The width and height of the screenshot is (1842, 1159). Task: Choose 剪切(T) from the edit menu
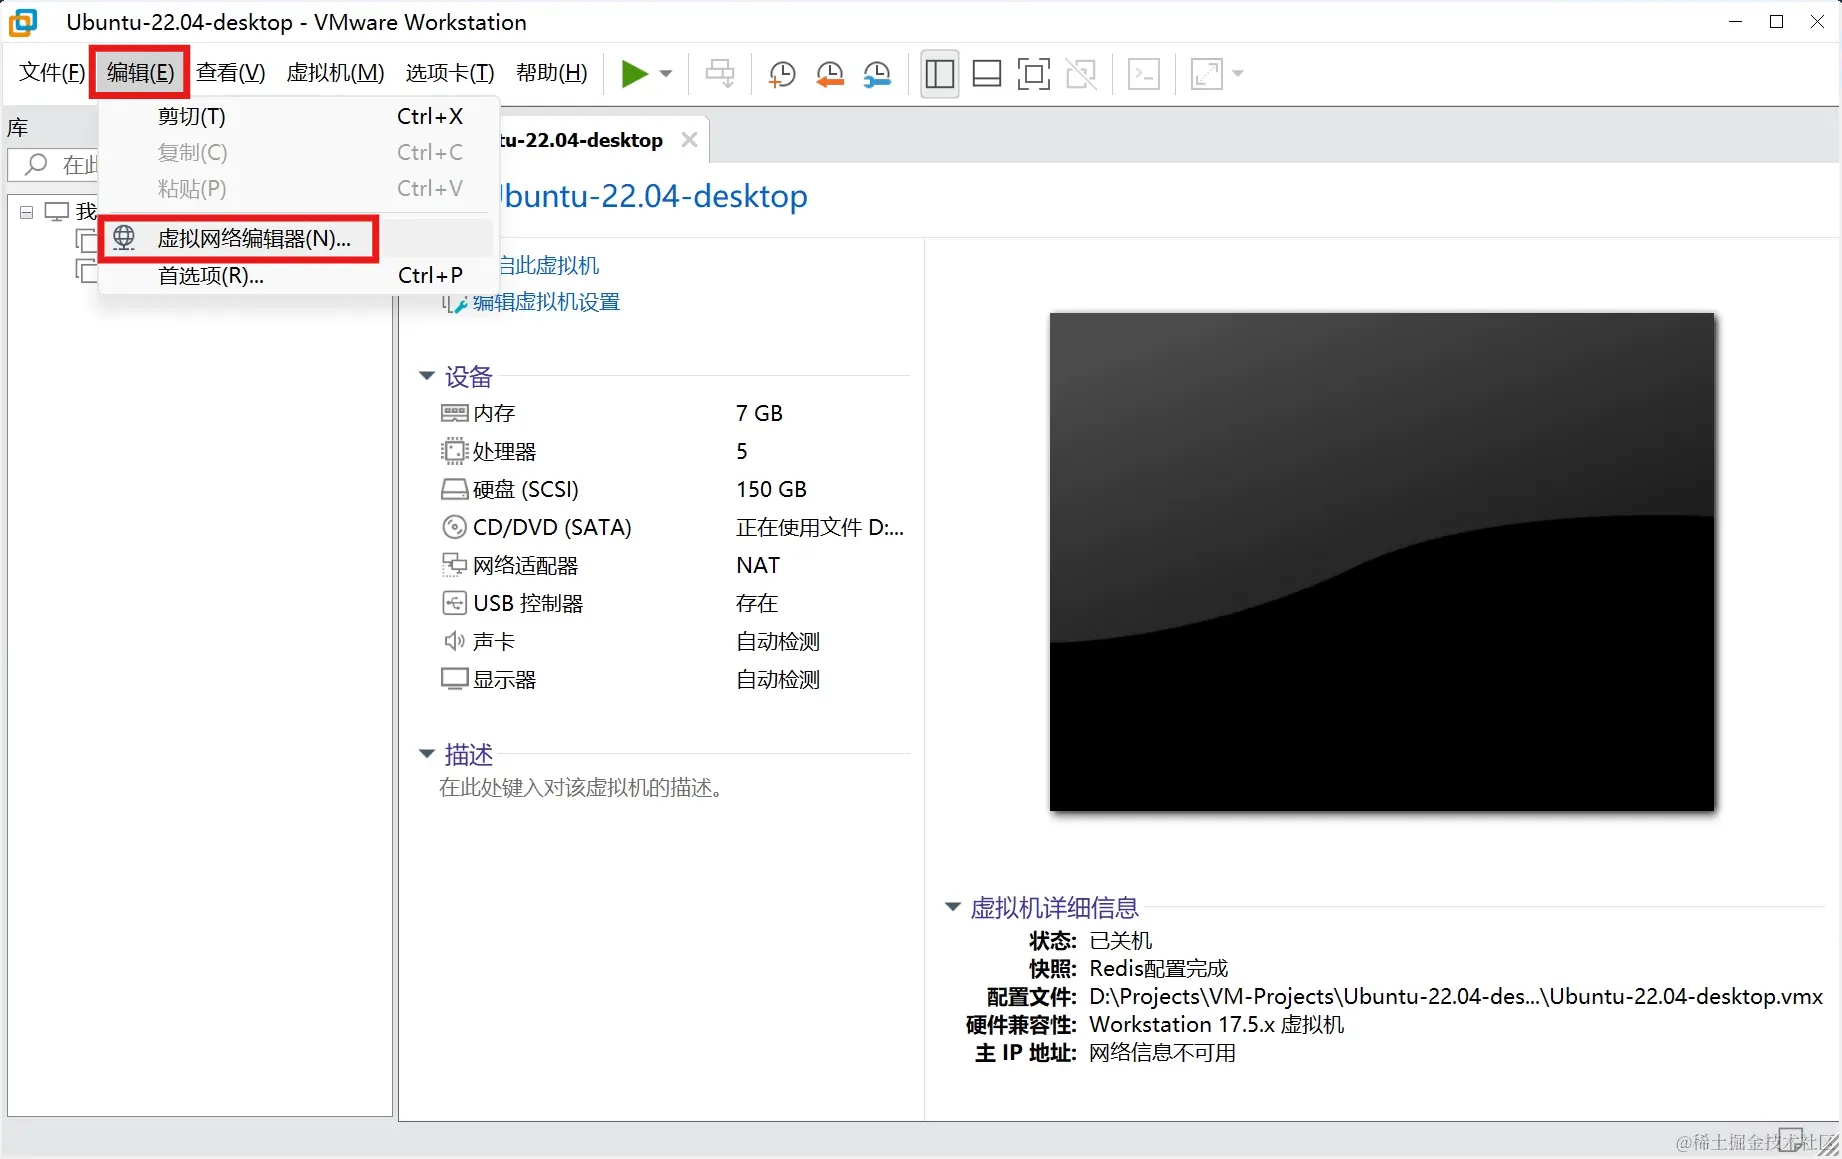pyautogui.click(x=297, y=116)
